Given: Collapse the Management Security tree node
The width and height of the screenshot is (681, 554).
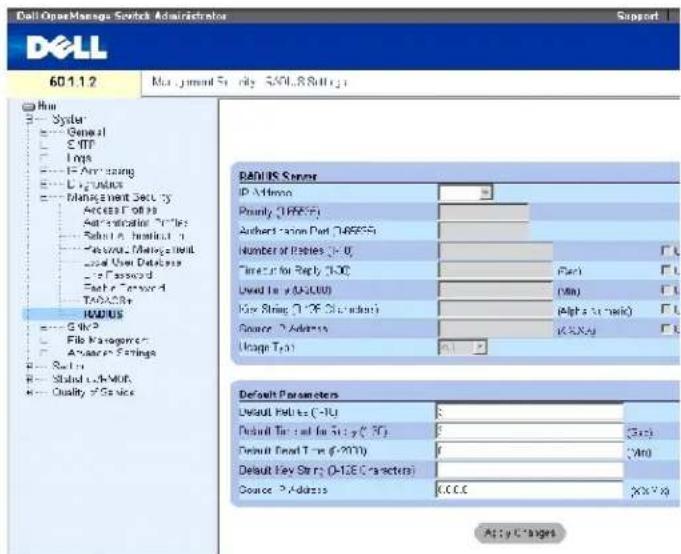Looking at the screenshot, I should (x=43, y=198).
